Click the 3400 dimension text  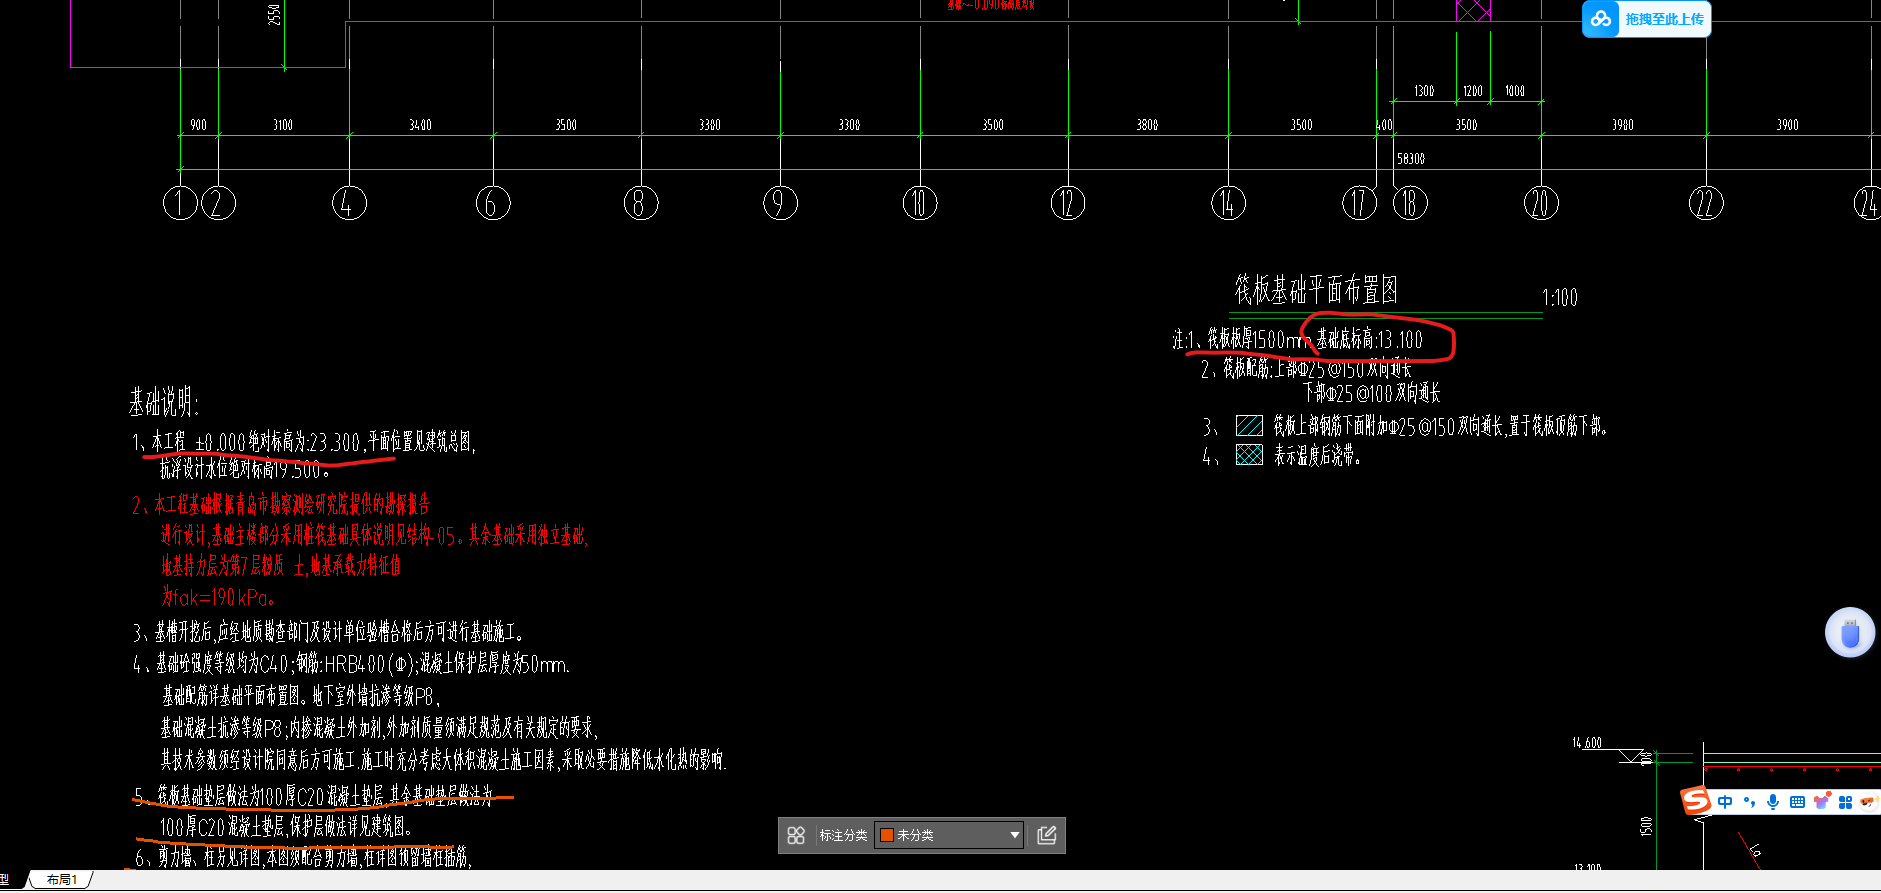(420, 125)
